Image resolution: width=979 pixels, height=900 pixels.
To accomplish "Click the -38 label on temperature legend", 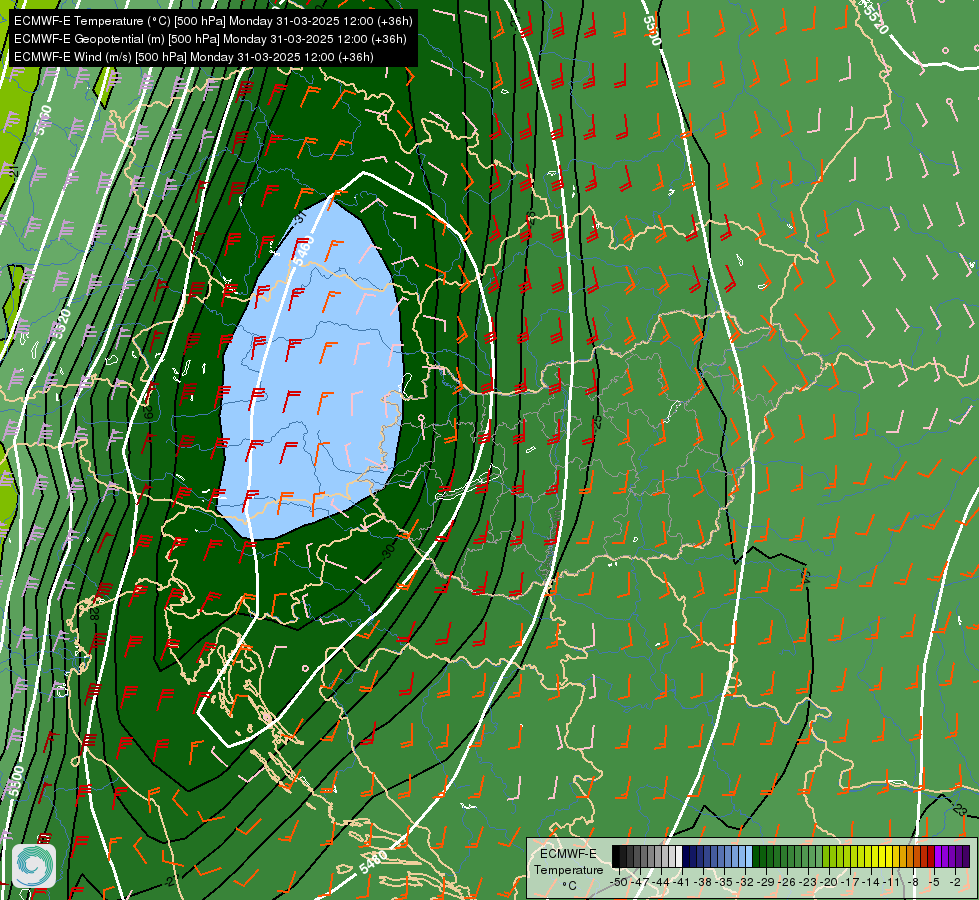I will (x=702, y=882).
